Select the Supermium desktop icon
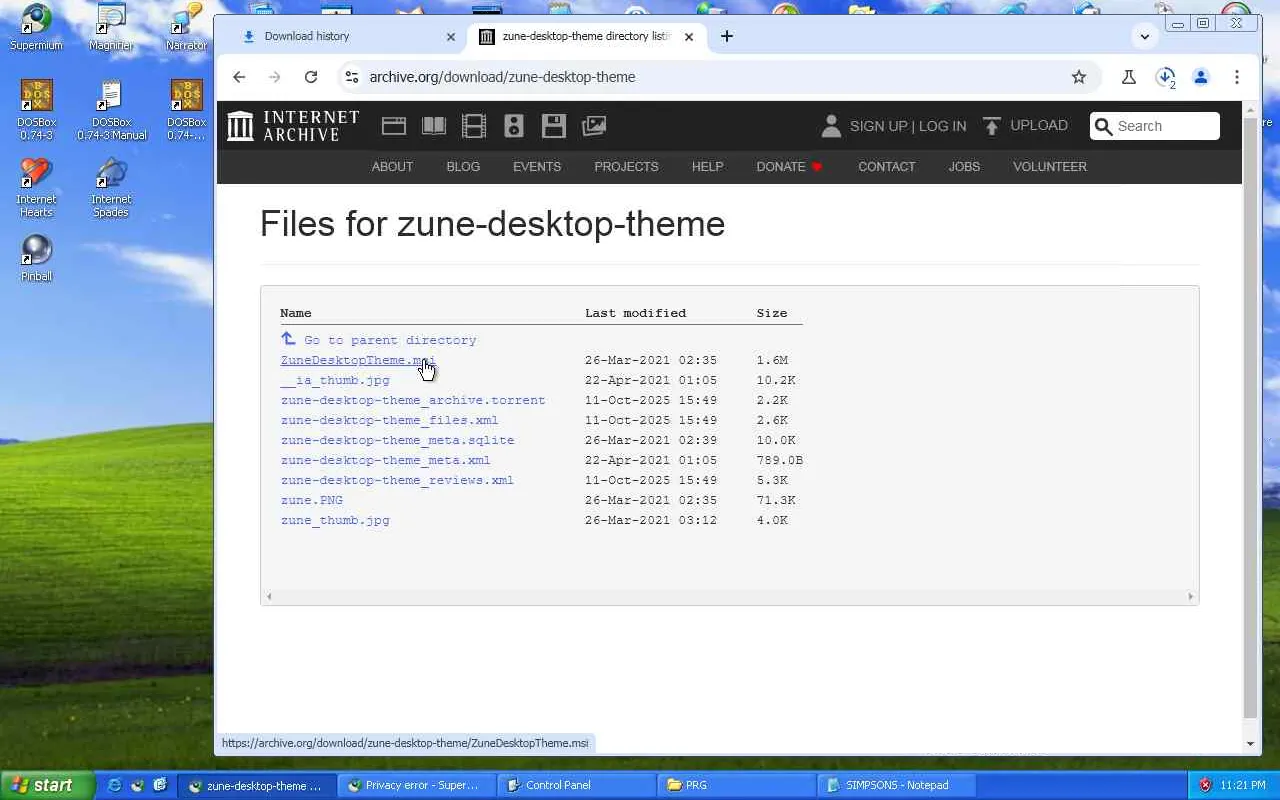 (36, 28)
